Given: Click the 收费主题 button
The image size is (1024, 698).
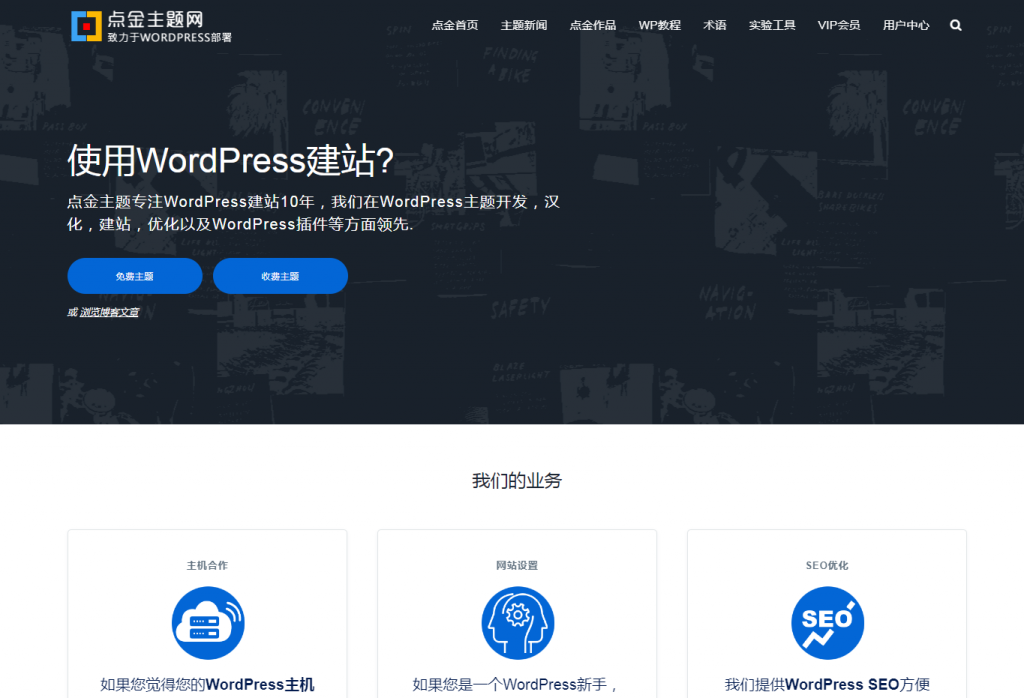Looking at the screenshot, I should pos(280,276).
